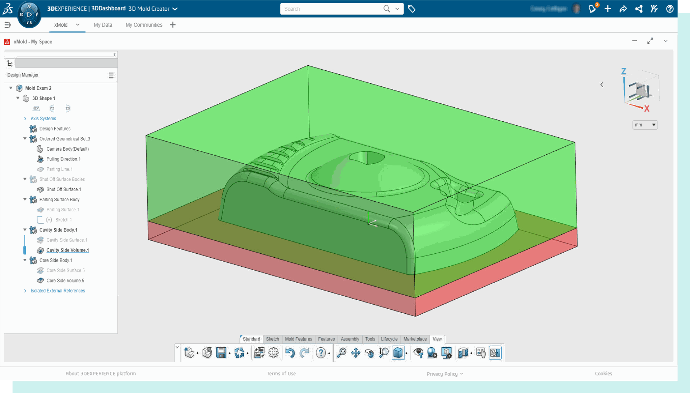Screen dimensions: 690x394
Task: Click the icon second from toolbar right end
Action: click(481, 353)
